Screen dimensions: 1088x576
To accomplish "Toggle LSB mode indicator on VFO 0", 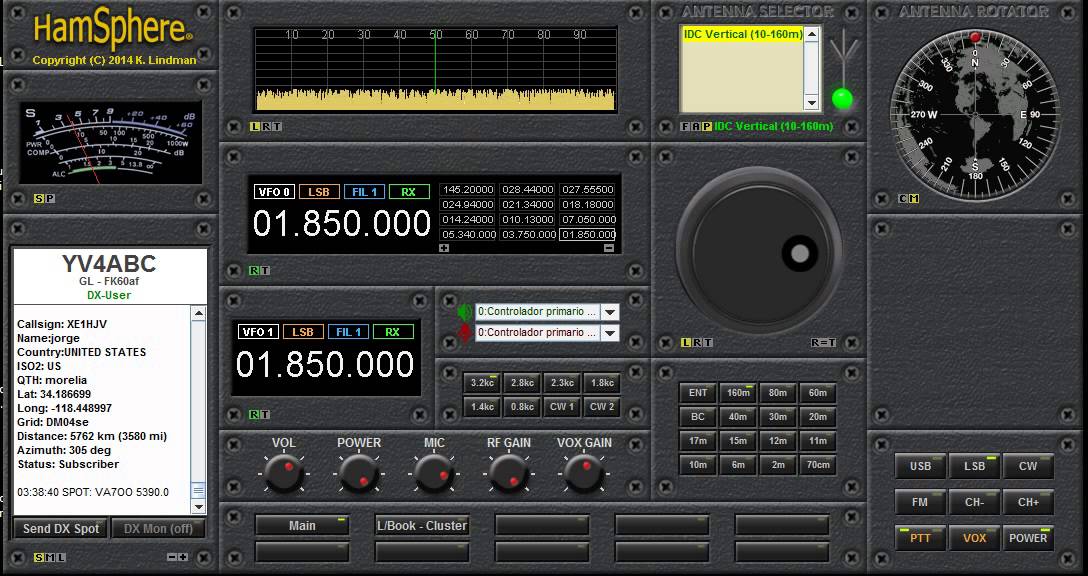I will pyautogui.click(x=318, y=192).
